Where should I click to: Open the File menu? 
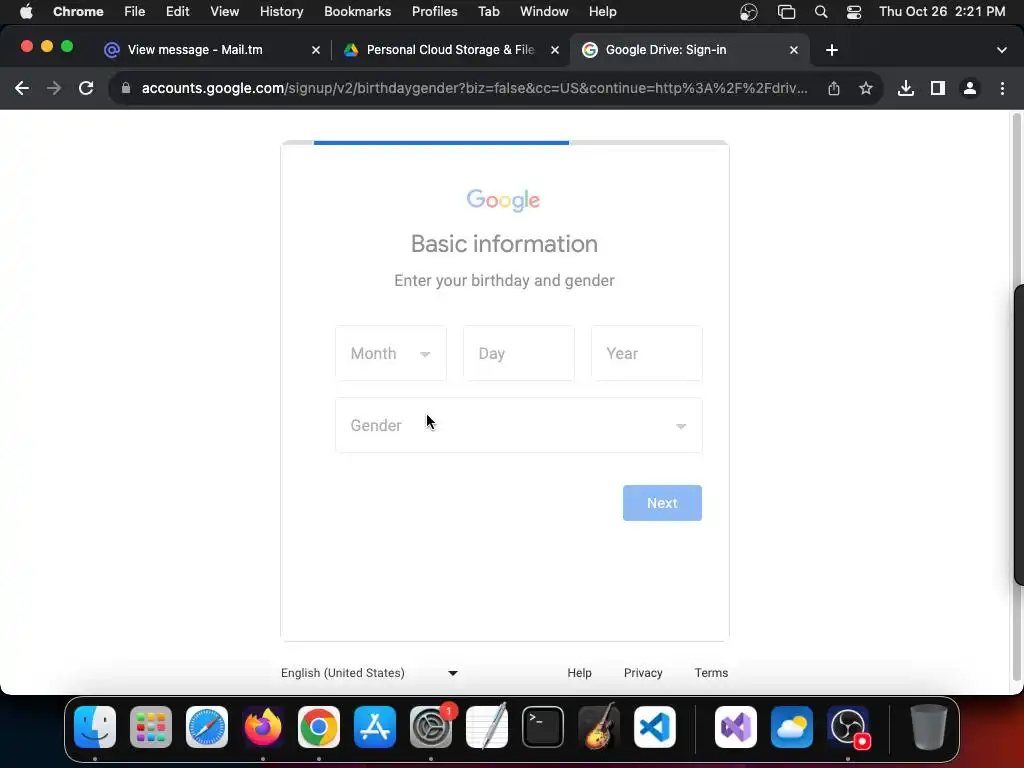coord(135,12)
